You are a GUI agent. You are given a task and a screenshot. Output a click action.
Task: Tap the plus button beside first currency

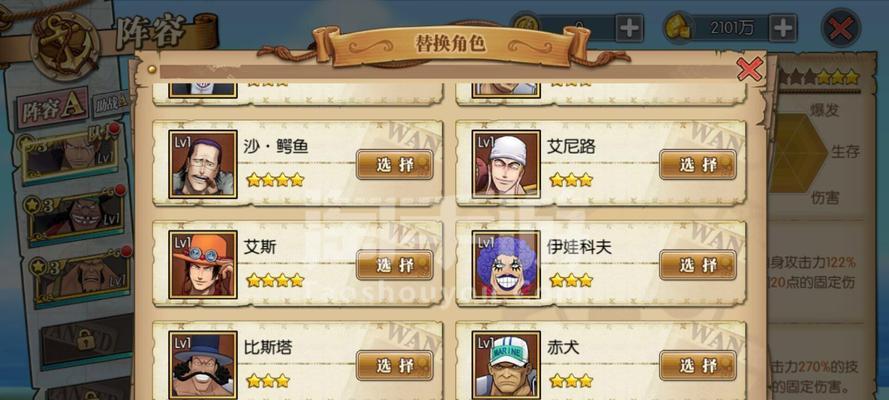point(629,28)
